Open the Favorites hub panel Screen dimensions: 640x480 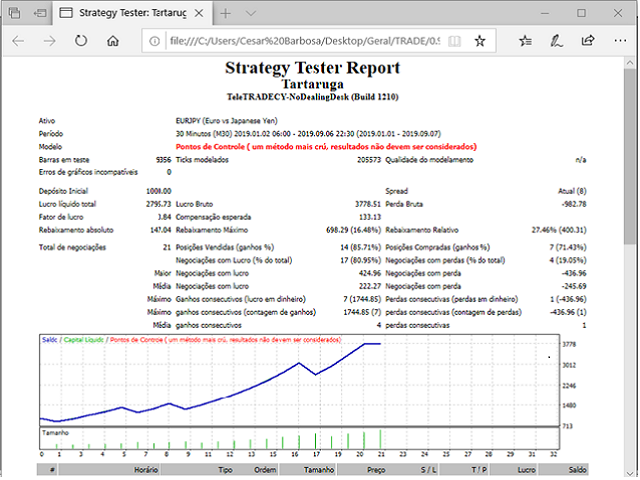[526, 42]
